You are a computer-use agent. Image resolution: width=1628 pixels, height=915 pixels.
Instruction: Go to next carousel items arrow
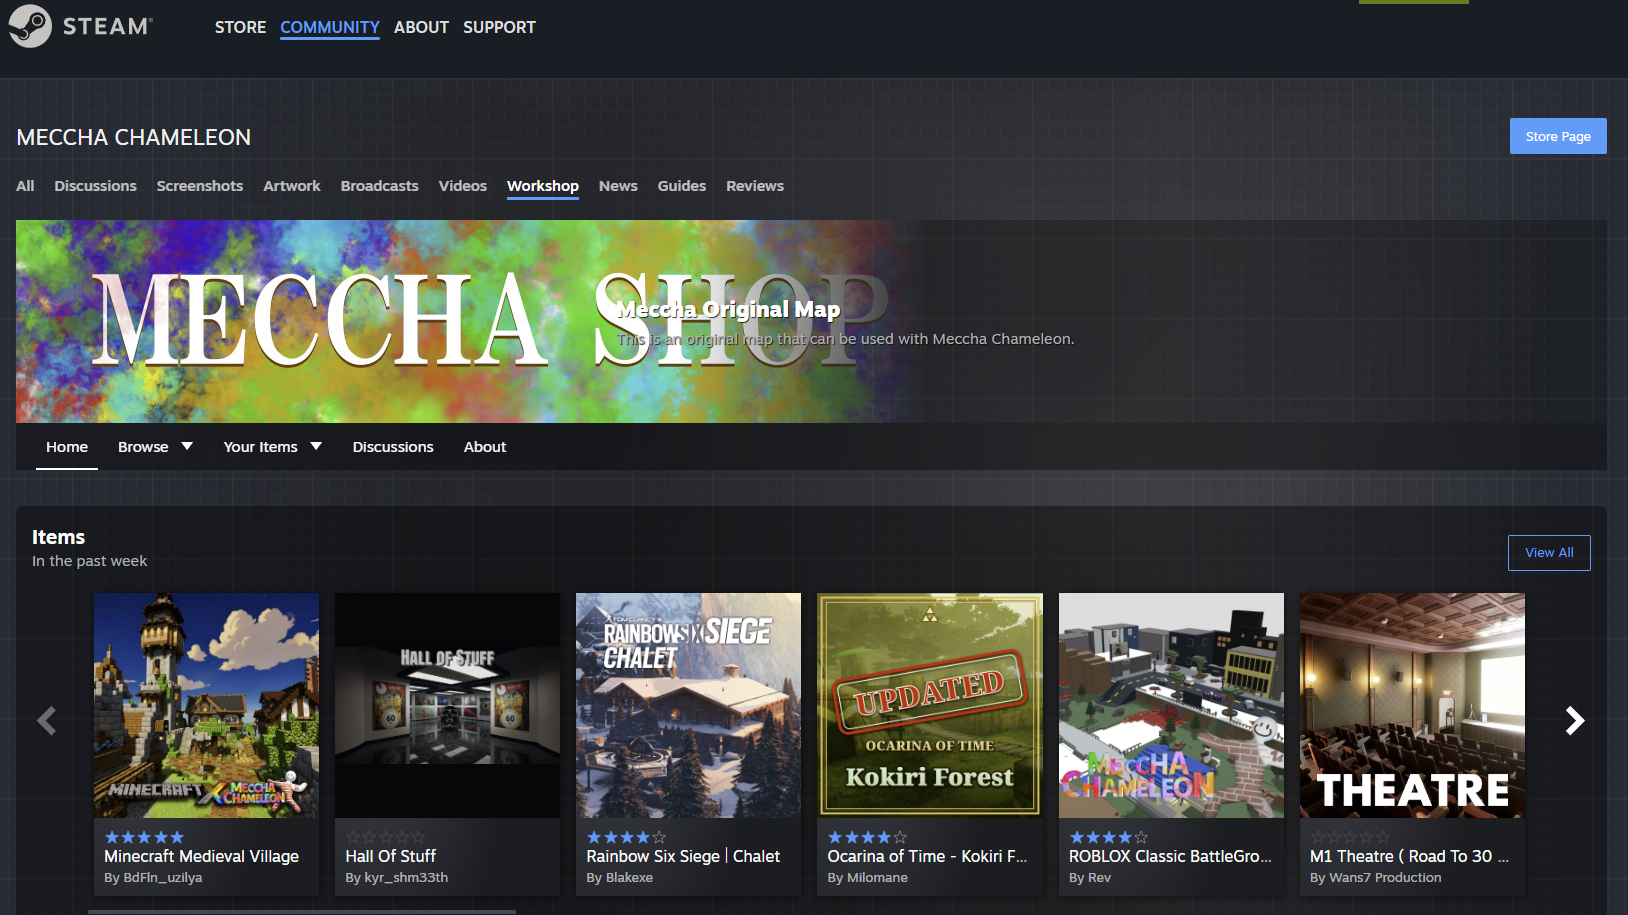click(1574, 720)
